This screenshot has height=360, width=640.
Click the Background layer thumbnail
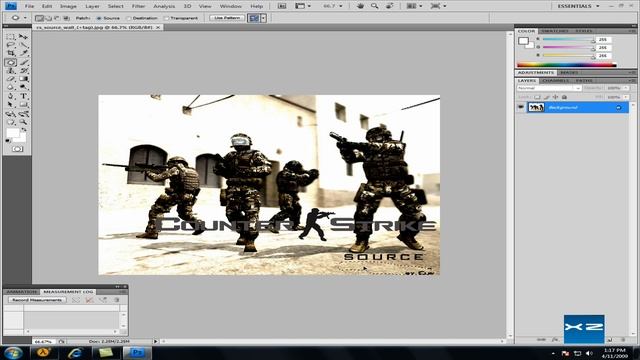point(536,107)
